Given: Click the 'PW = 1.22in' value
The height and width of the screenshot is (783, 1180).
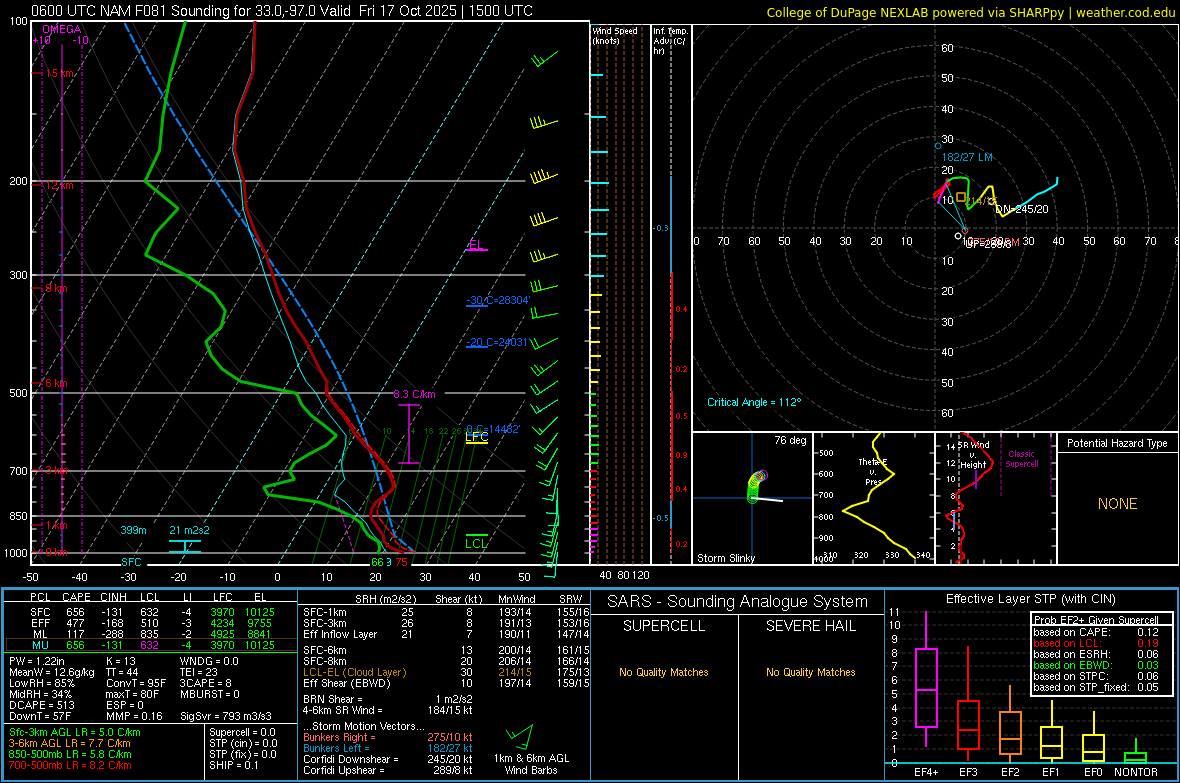Looking at the screenshot, I should (36, 661).
